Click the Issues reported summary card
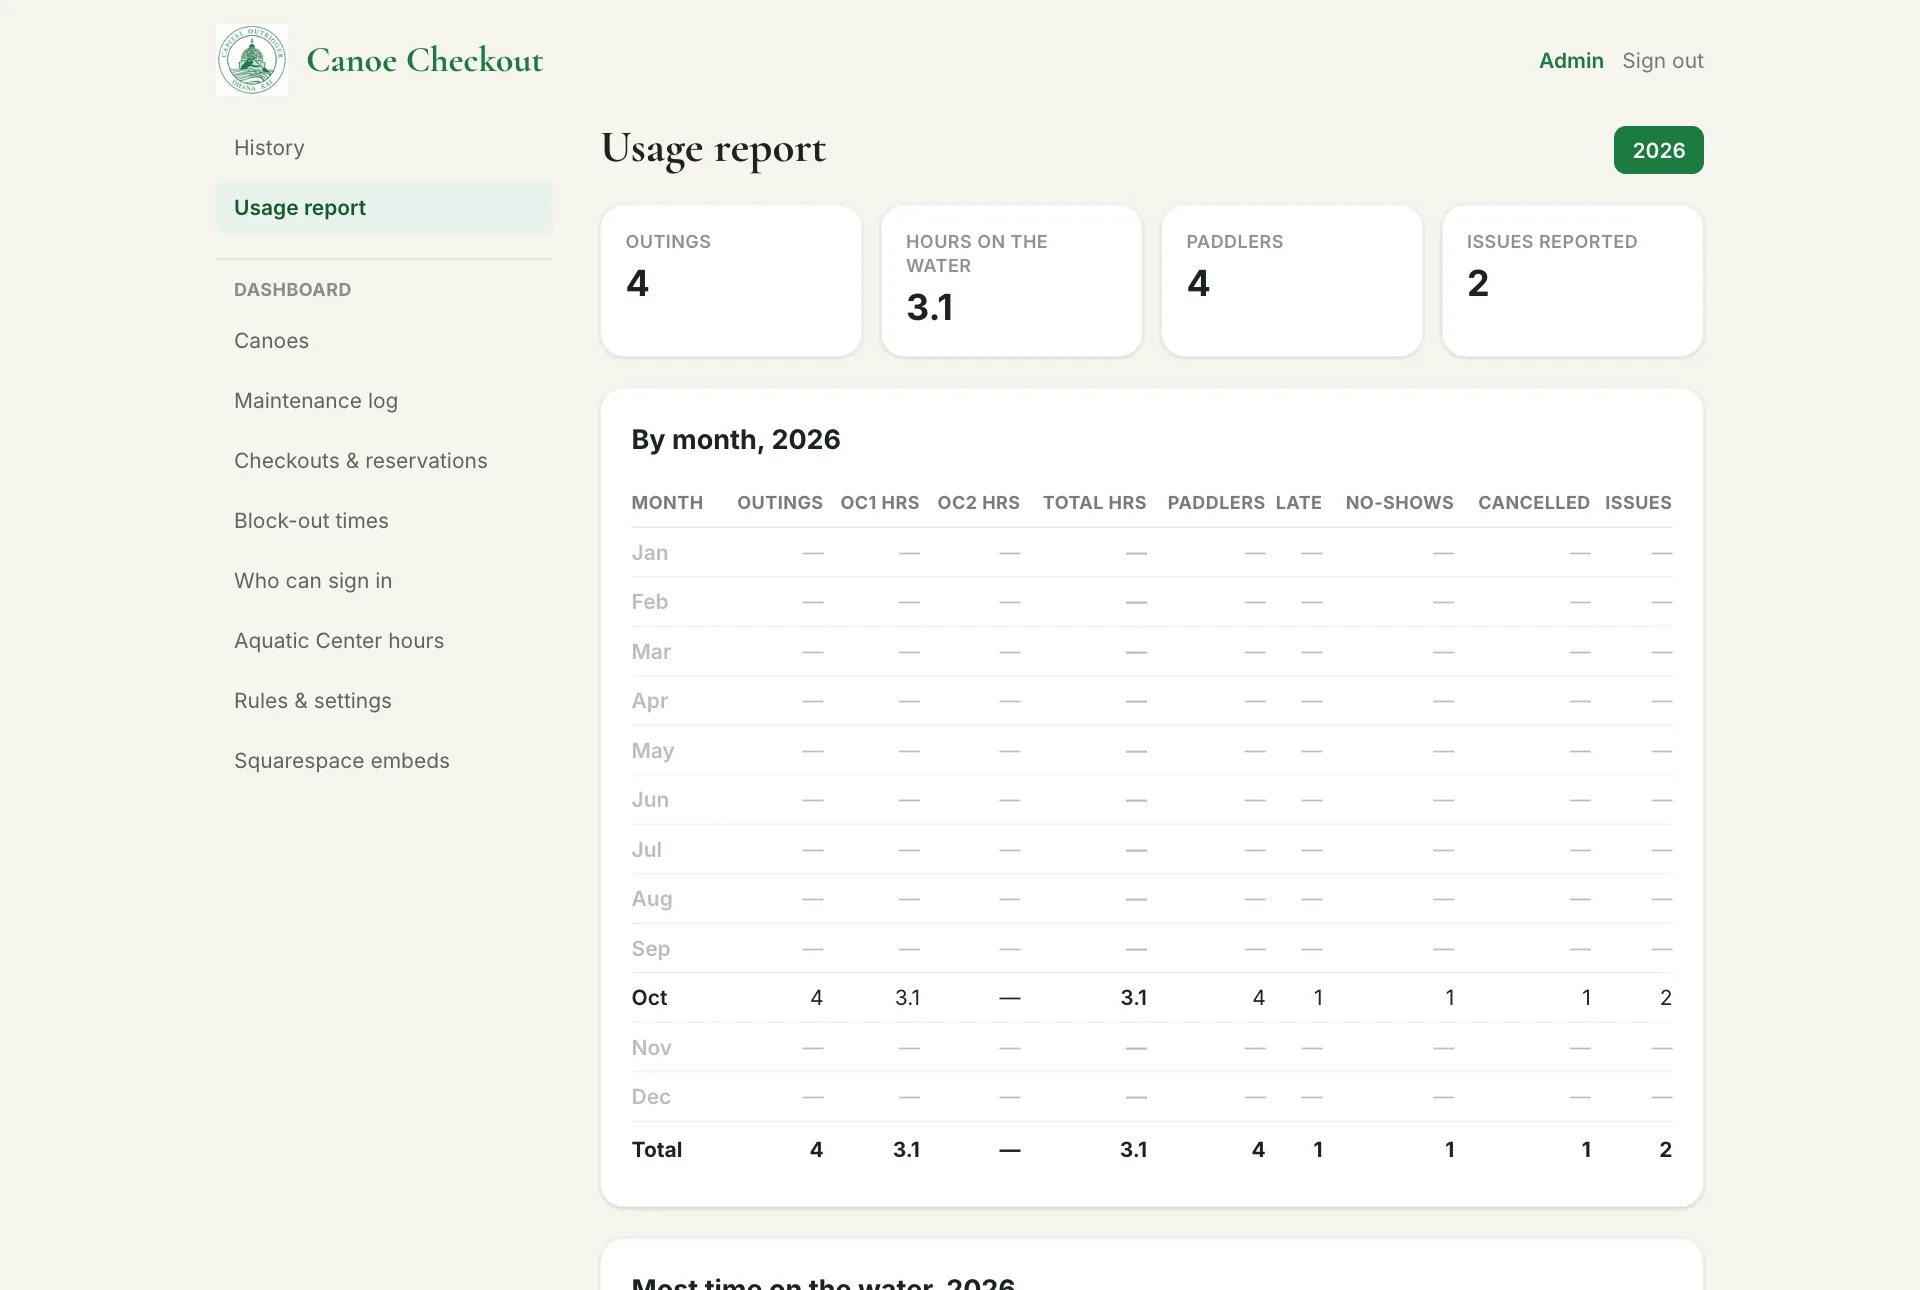 (1572, 281)
